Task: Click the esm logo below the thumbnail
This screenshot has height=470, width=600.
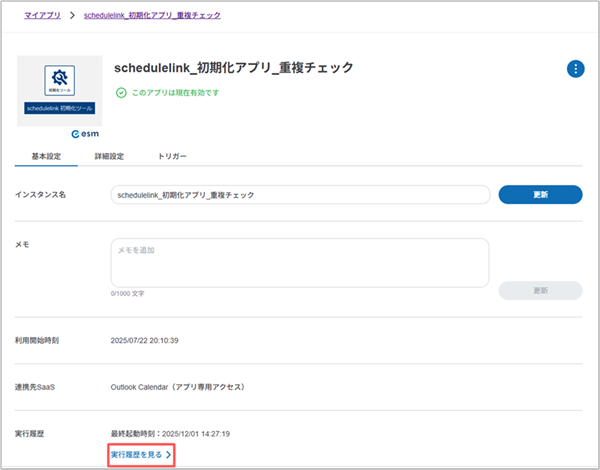Action: 85,132
